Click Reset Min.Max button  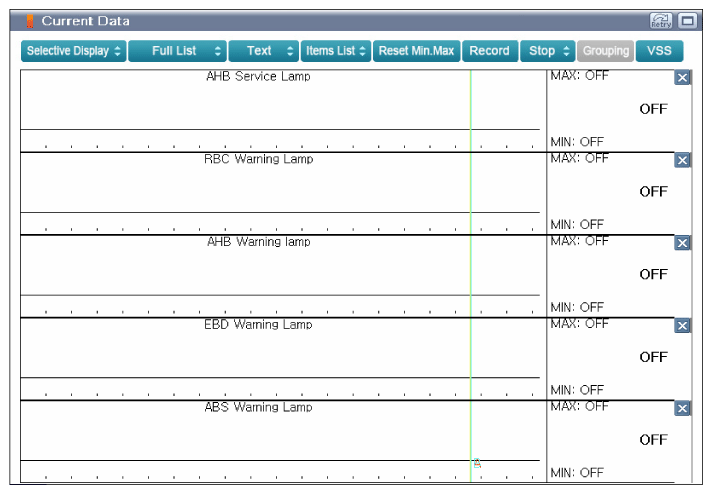pyautogui.click(x=416, y=51)
